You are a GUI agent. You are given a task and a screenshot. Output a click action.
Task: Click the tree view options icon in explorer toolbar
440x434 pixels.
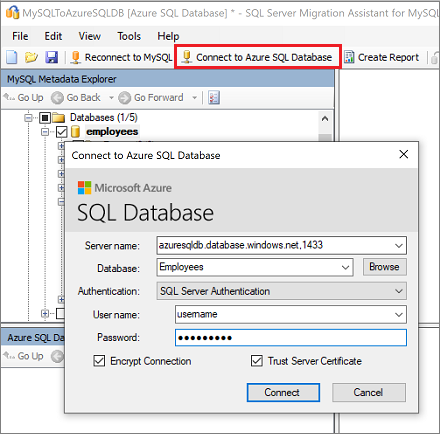click(x=214, y=98)
